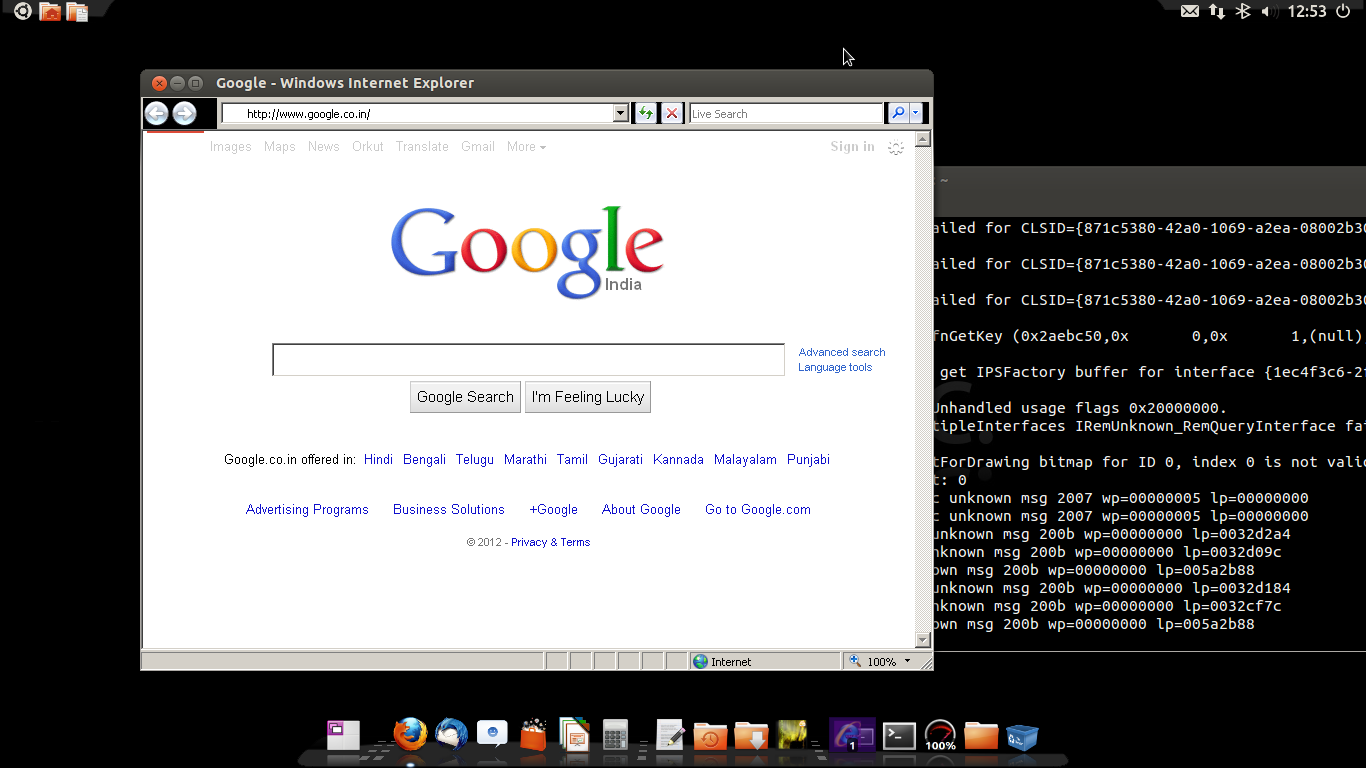Switch Google to Malayalam
Image resolution: width=1366 pixels, height=768 pixels.
coord(745,460)
